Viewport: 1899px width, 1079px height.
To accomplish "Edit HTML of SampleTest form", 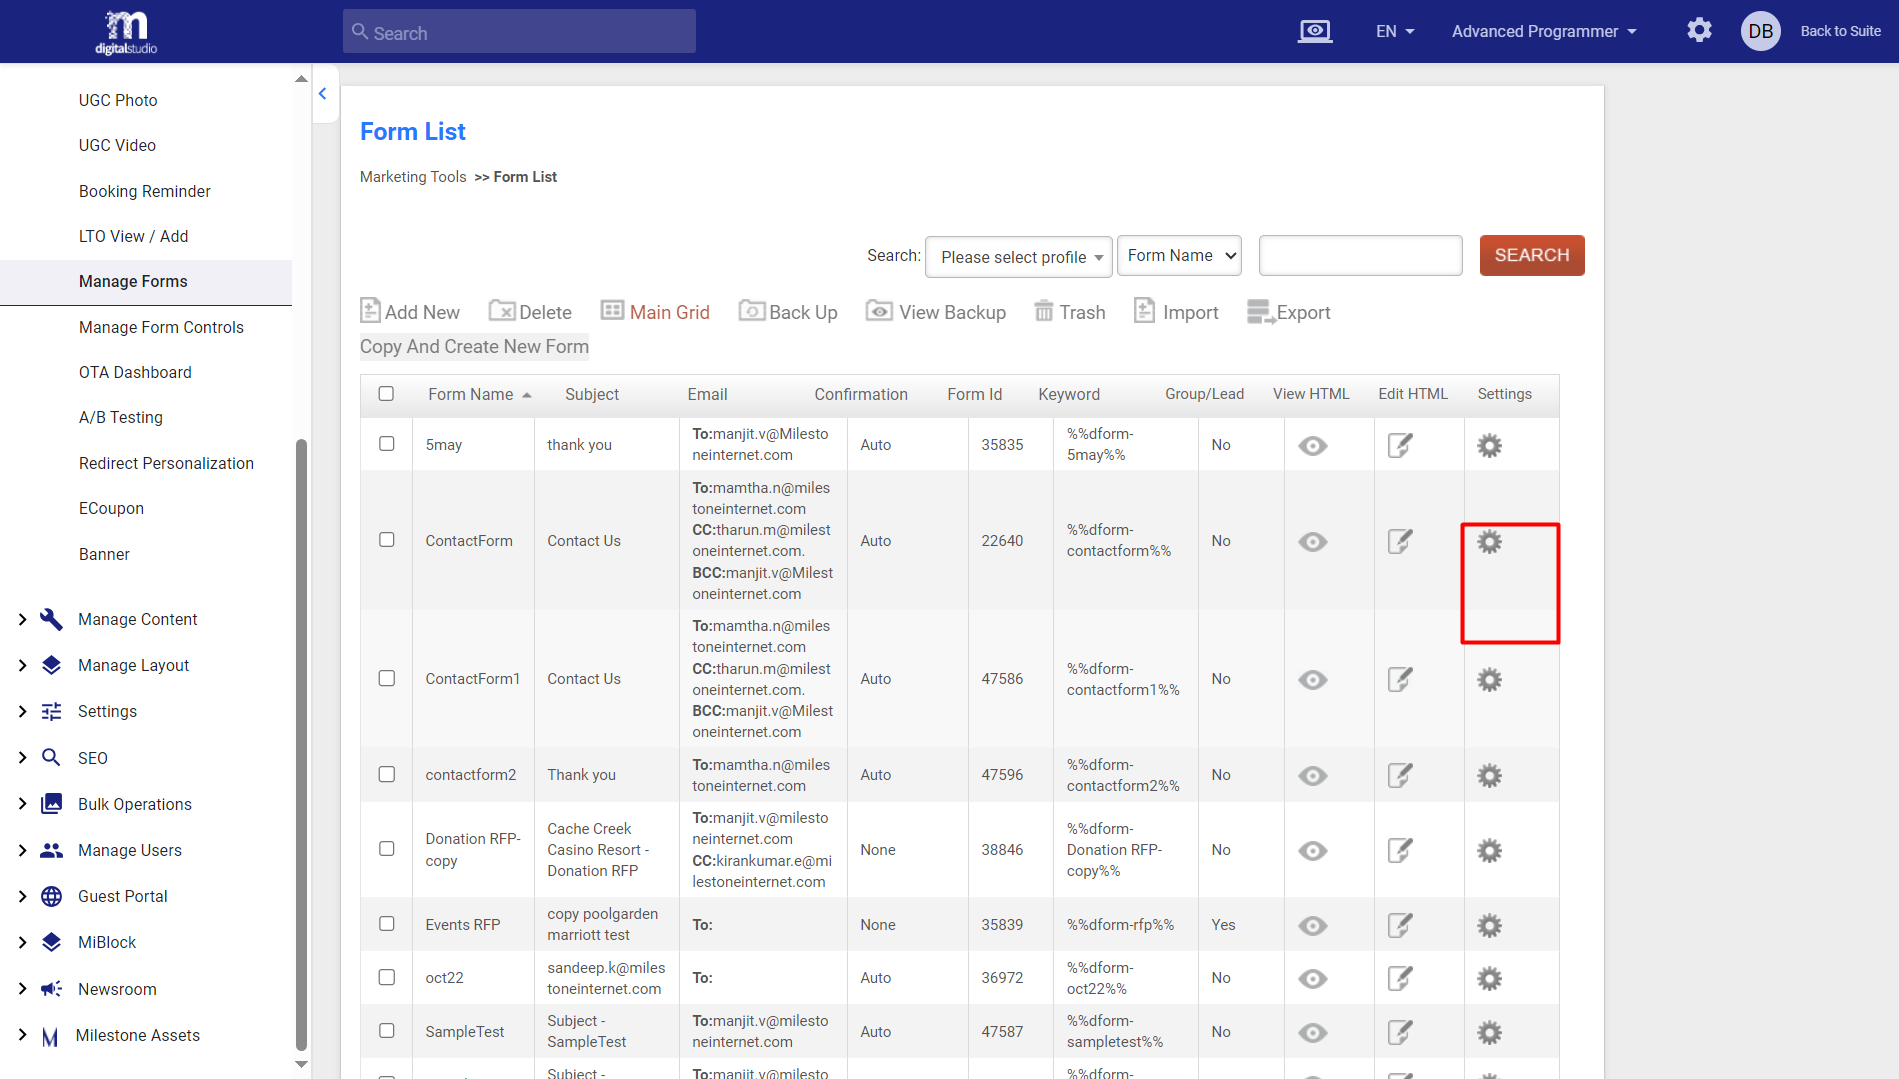I will [1400, 1032].
